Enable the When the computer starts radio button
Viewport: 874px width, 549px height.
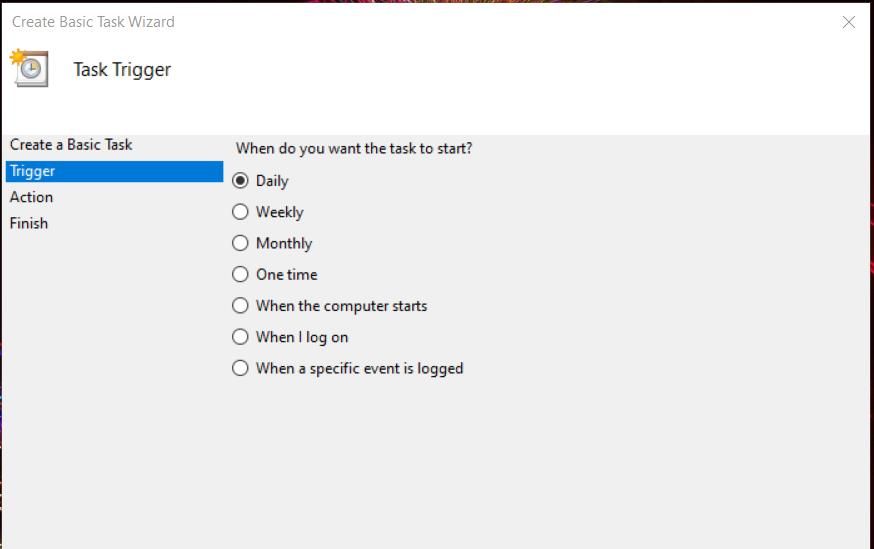click(x=240, y=306)
